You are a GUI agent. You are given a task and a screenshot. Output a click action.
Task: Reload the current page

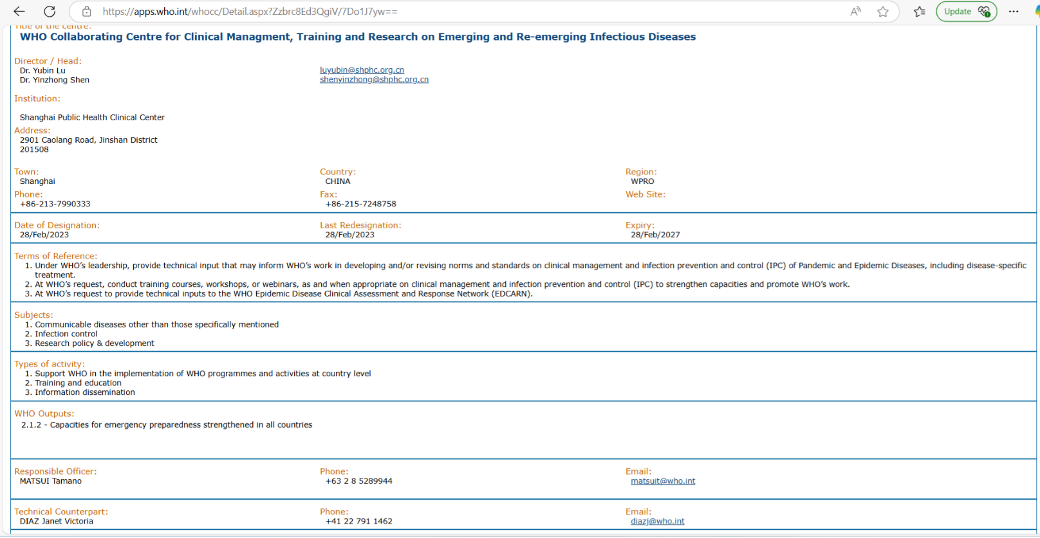click(49, 11)
